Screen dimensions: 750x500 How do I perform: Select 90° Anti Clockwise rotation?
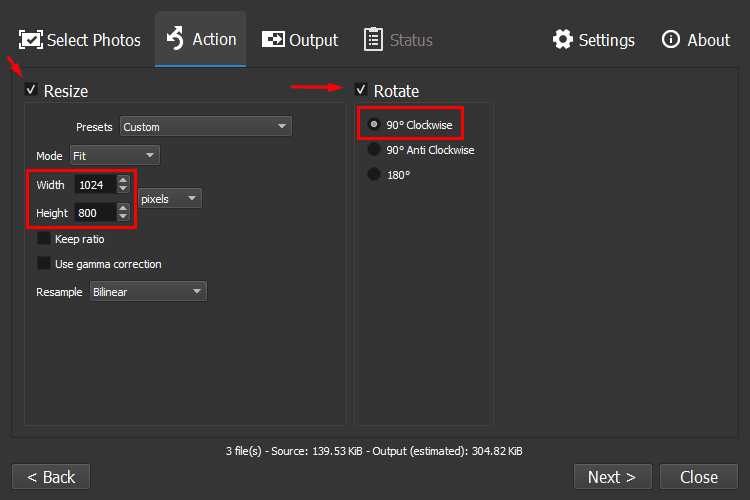coord(374,149)
